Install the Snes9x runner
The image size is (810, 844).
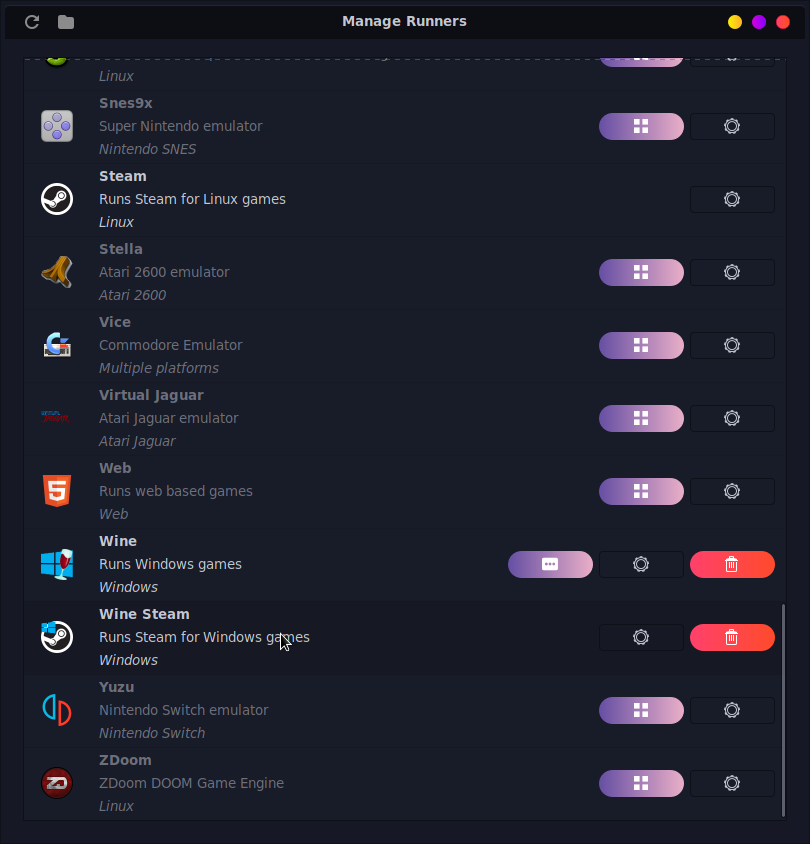click(x=641, y=126)
